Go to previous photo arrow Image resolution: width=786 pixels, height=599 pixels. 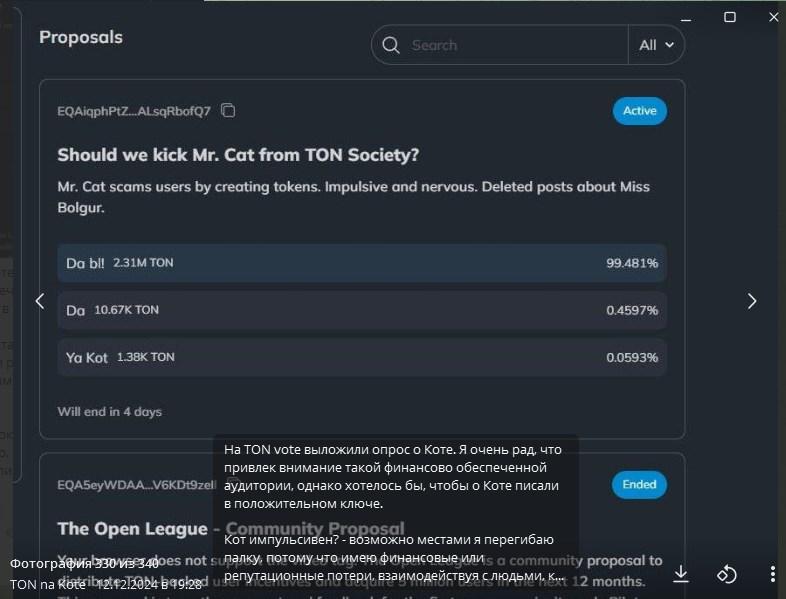coord(40,301)
